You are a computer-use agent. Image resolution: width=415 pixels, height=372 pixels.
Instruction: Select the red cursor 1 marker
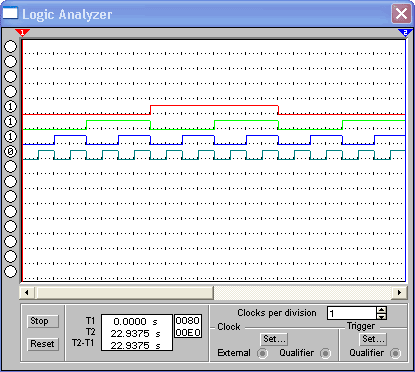click(22, 33)
